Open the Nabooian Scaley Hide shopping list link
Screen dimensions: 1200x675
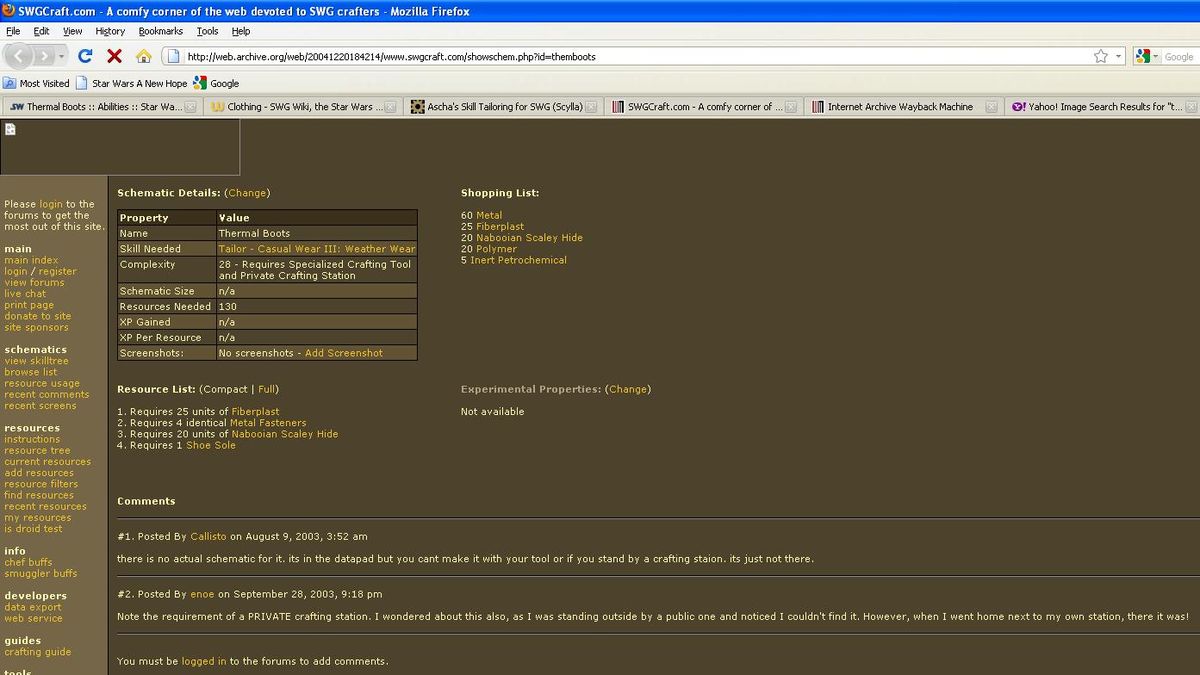[529, 238]
